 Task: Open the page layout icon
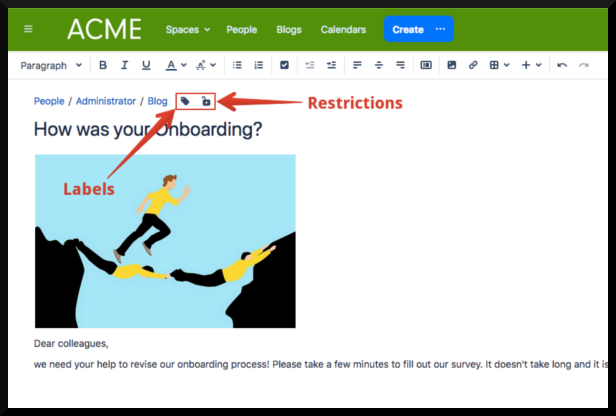point(426,65)
